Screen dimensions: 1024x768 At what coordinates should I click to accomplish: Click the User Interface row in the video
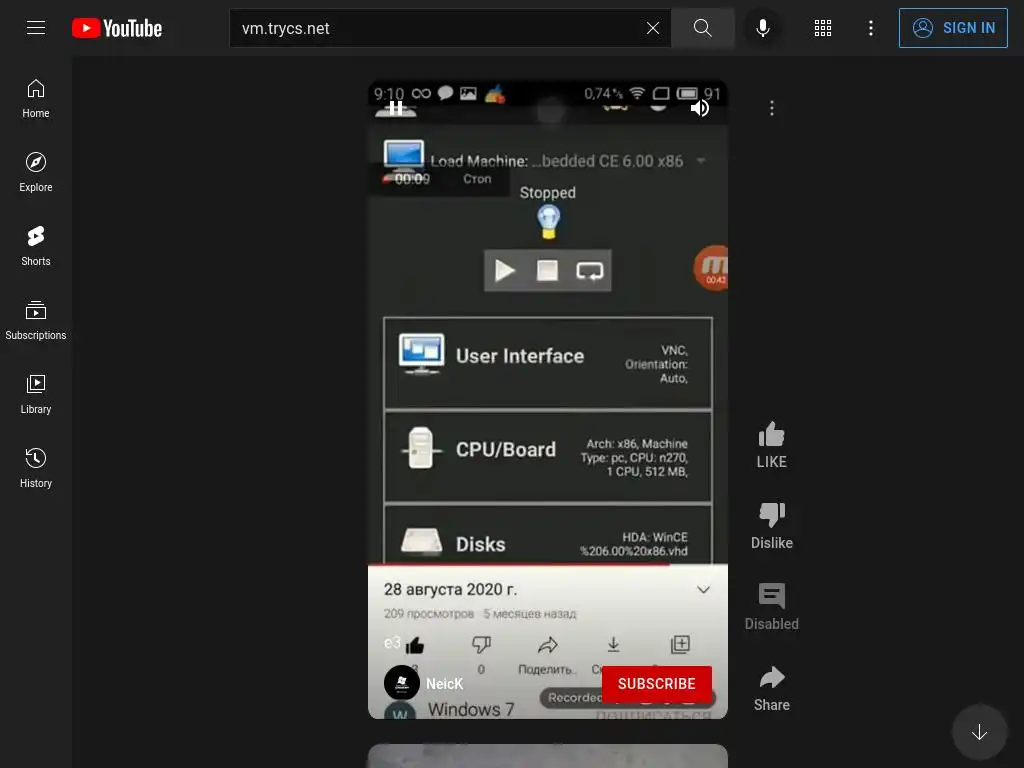547,363
